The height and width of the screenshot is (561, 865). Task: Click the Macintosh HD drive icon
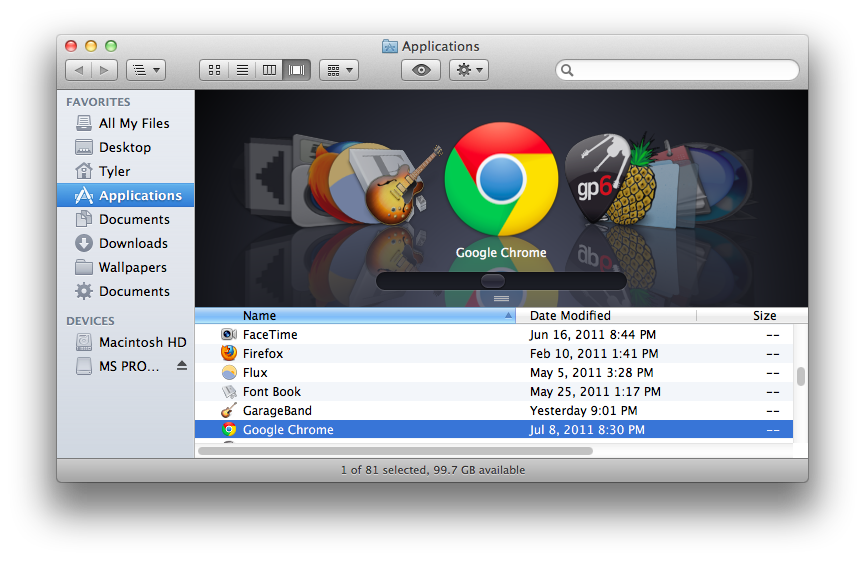pyautogui.click(x=84, y=342)
